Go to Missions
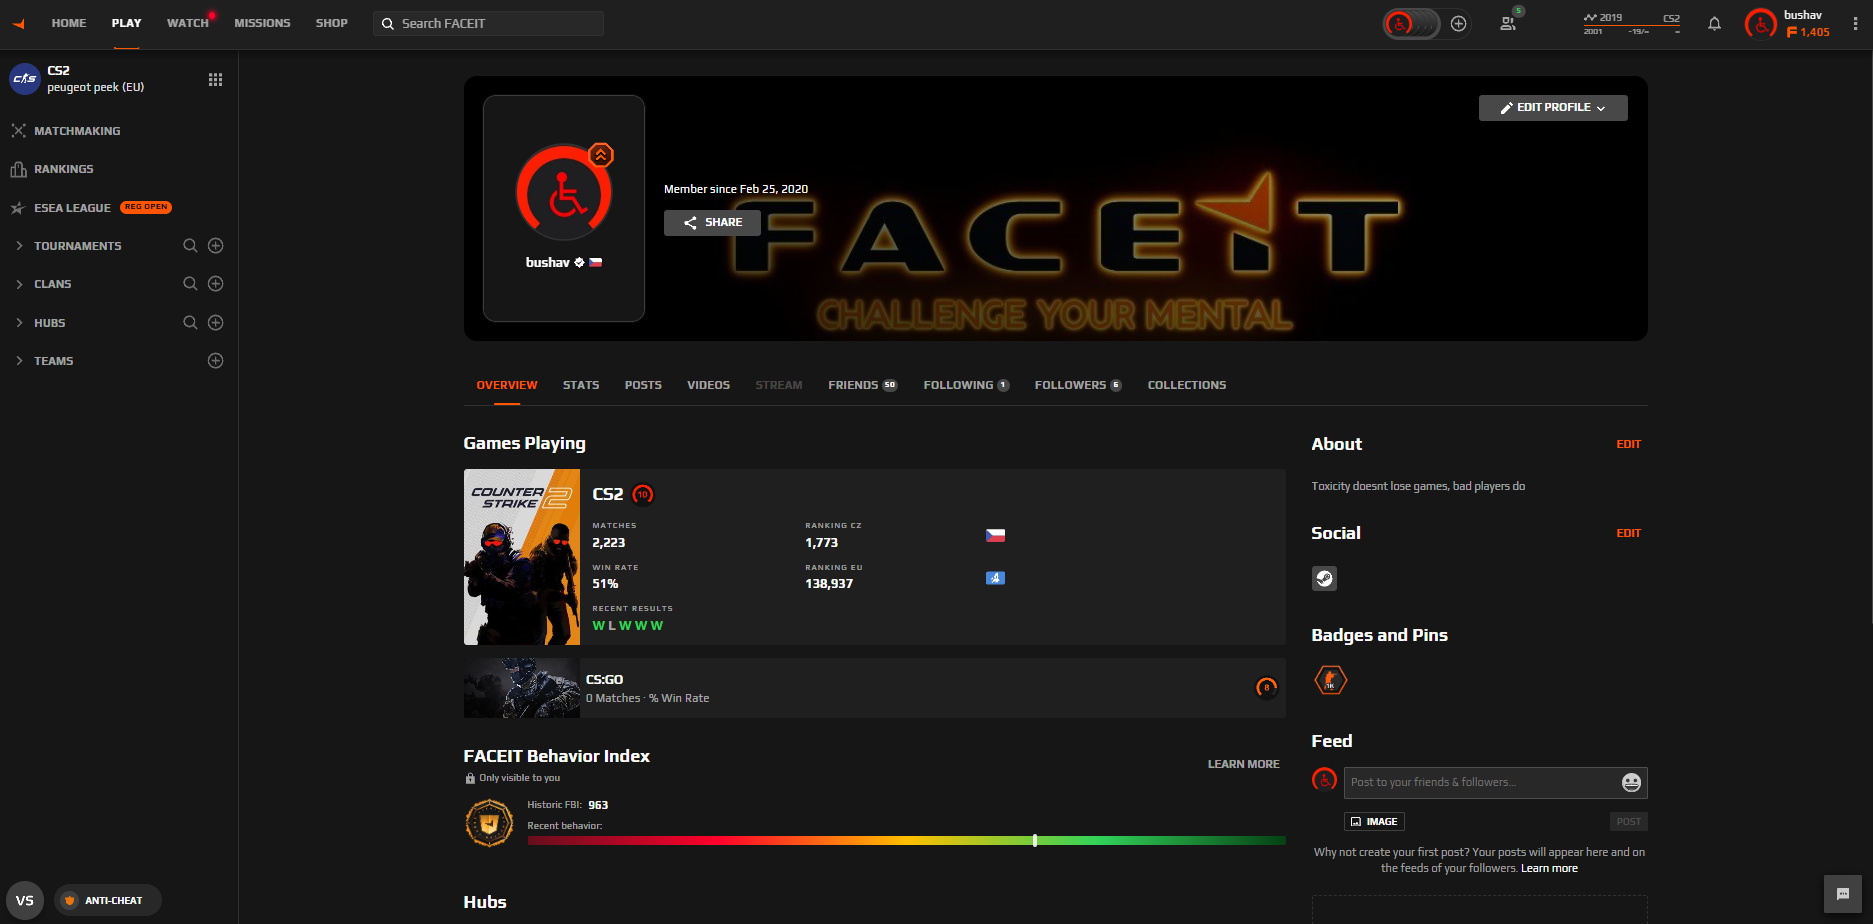1873x924 pixels. [262, 23]
